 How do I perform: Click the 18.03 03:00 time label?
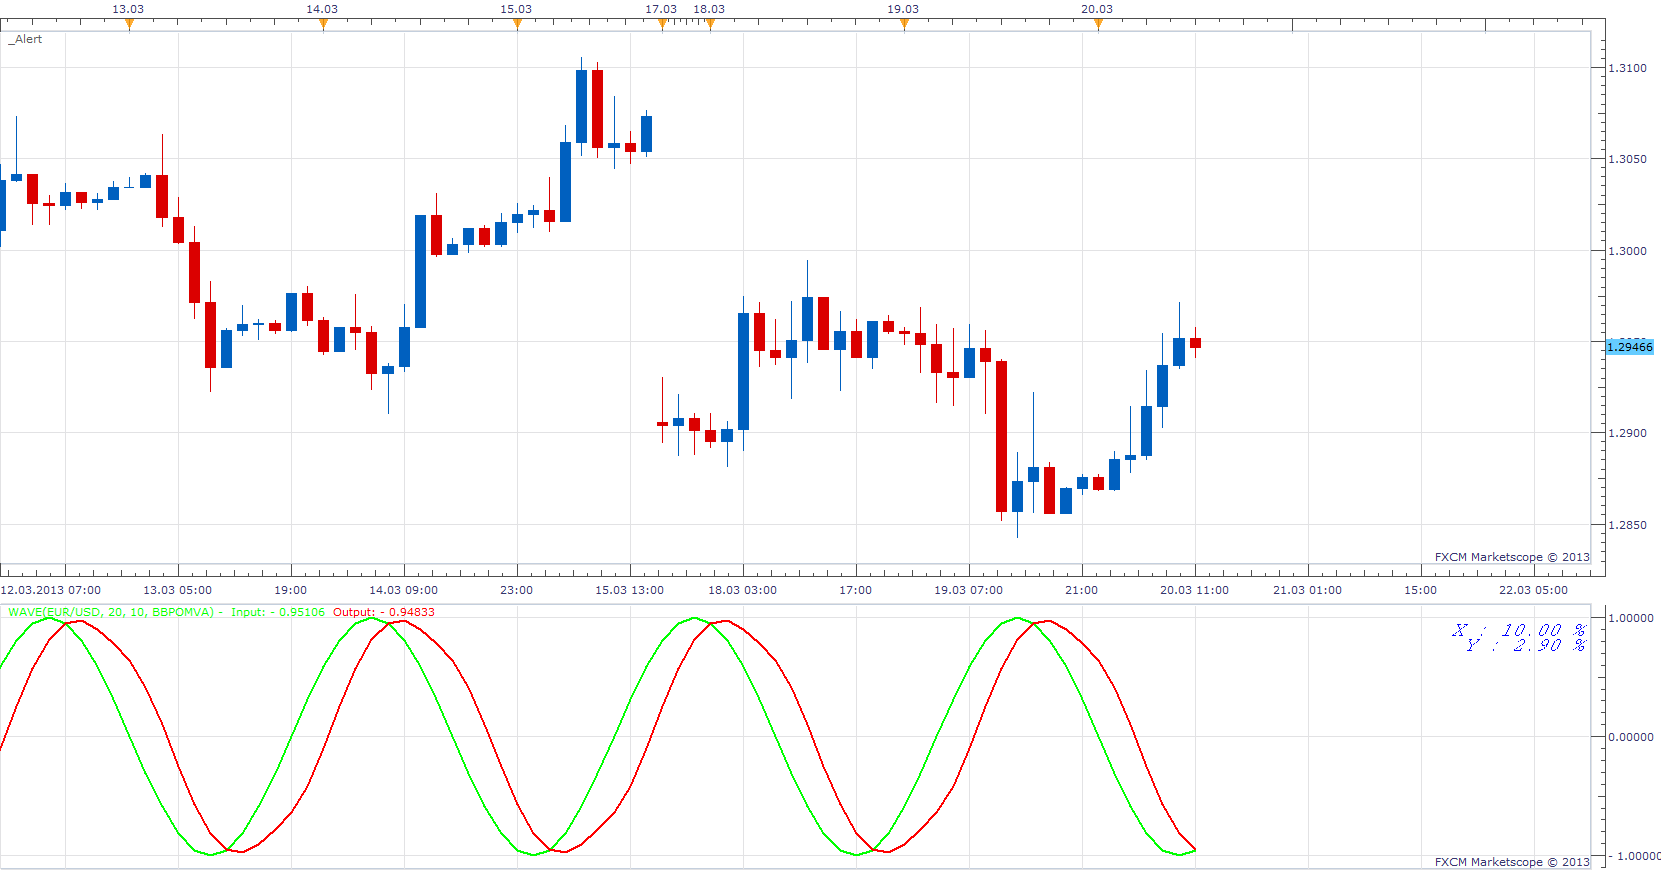coord(742,590)
